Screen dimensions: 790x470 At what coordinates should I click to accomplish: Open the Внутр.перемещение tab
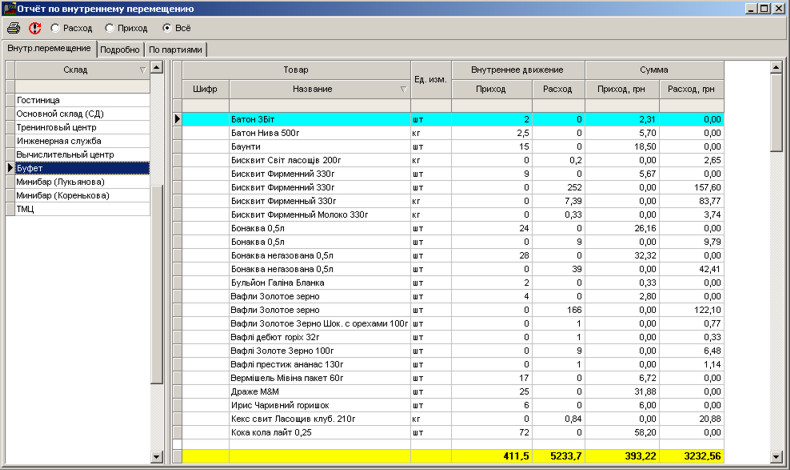pyautogui.click(x=49, y=49)
